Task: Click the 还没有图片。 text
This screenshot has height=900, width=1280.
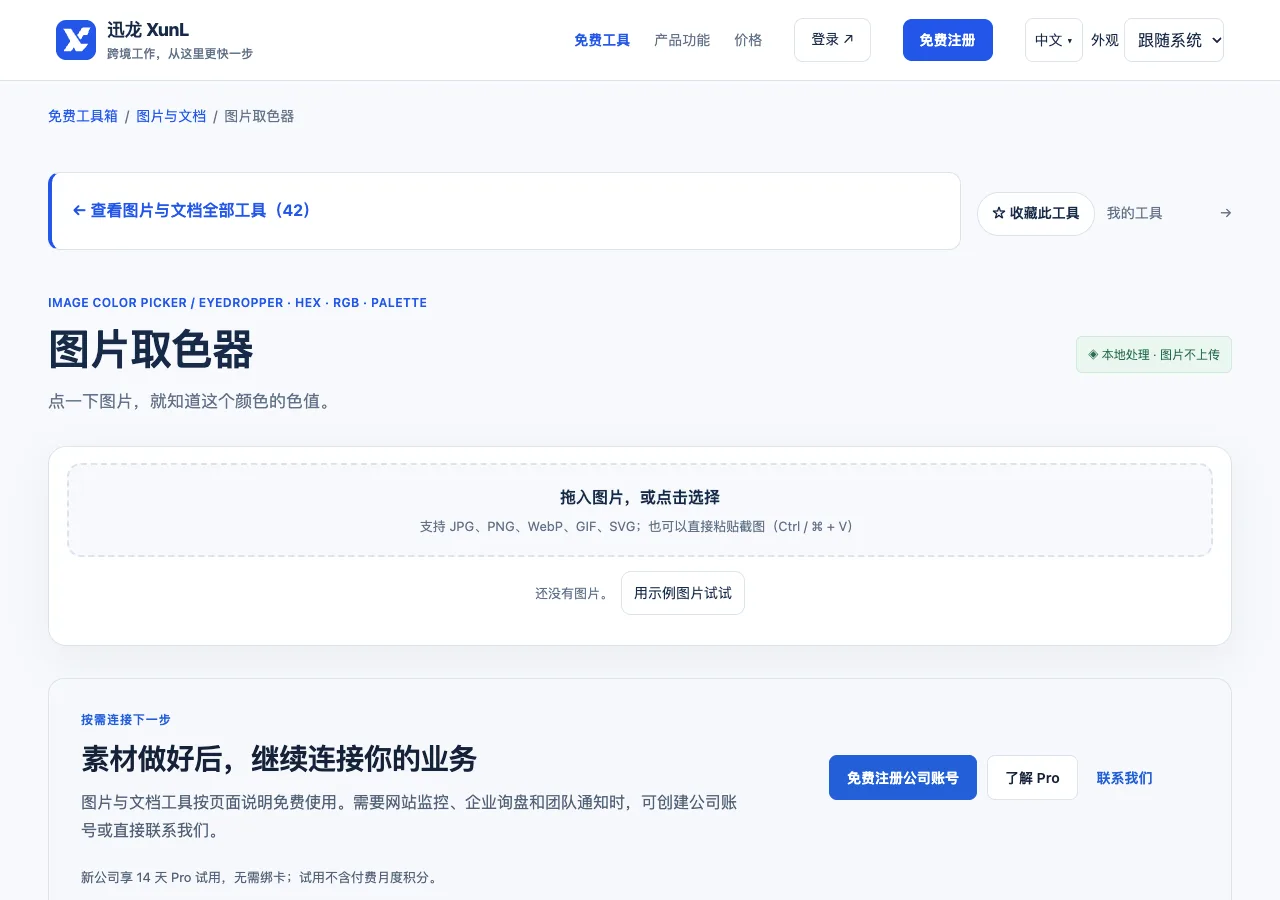Action: pyautogui.click(x=572, y=594)
